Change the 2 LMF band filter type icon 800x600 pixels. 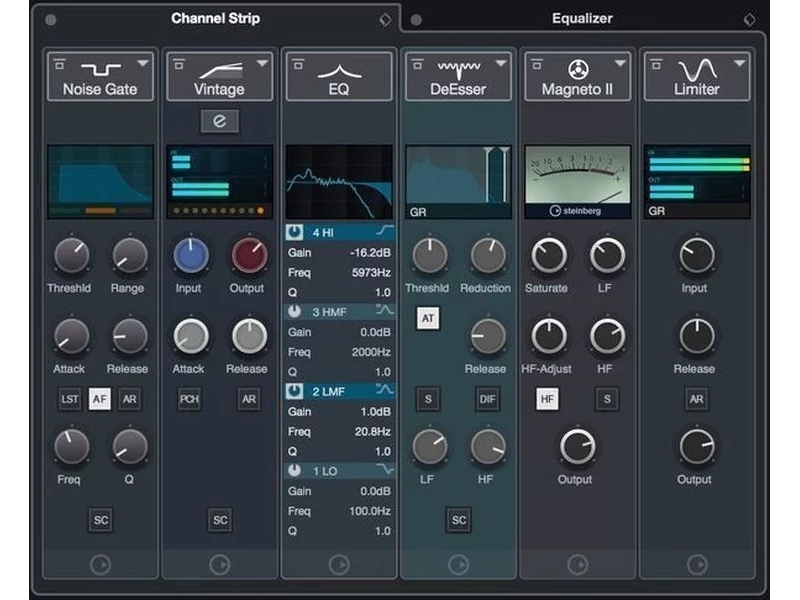385,390
